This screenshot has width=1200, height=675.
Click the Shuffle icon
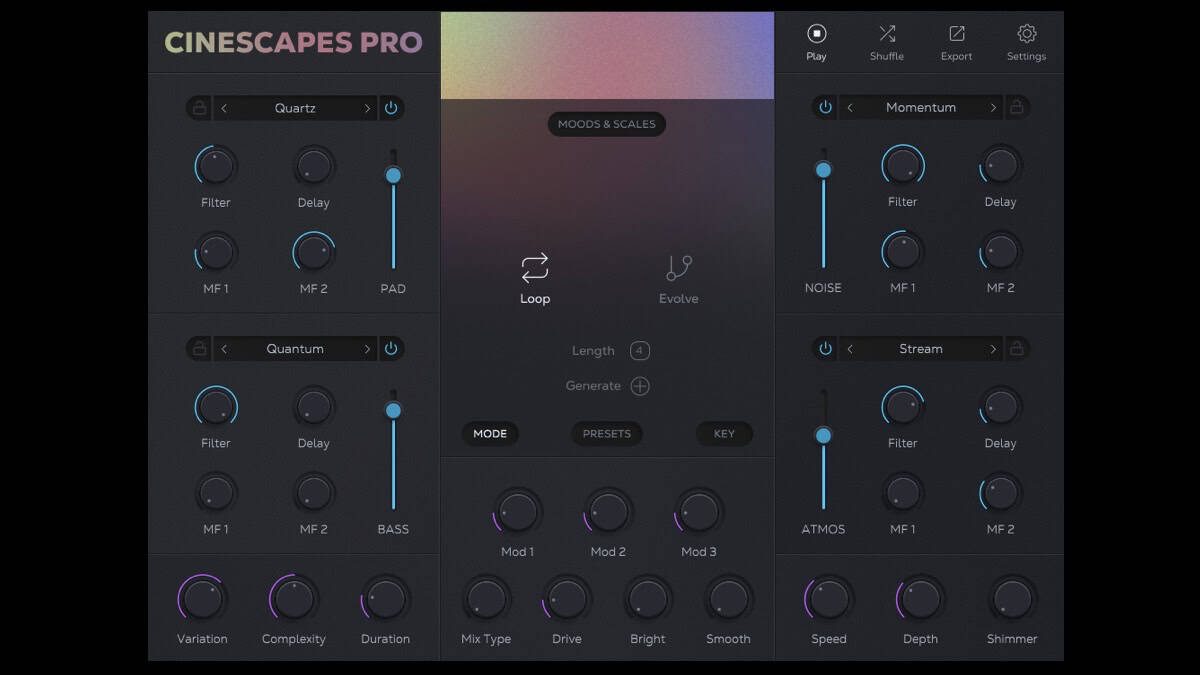pos(886,34)
